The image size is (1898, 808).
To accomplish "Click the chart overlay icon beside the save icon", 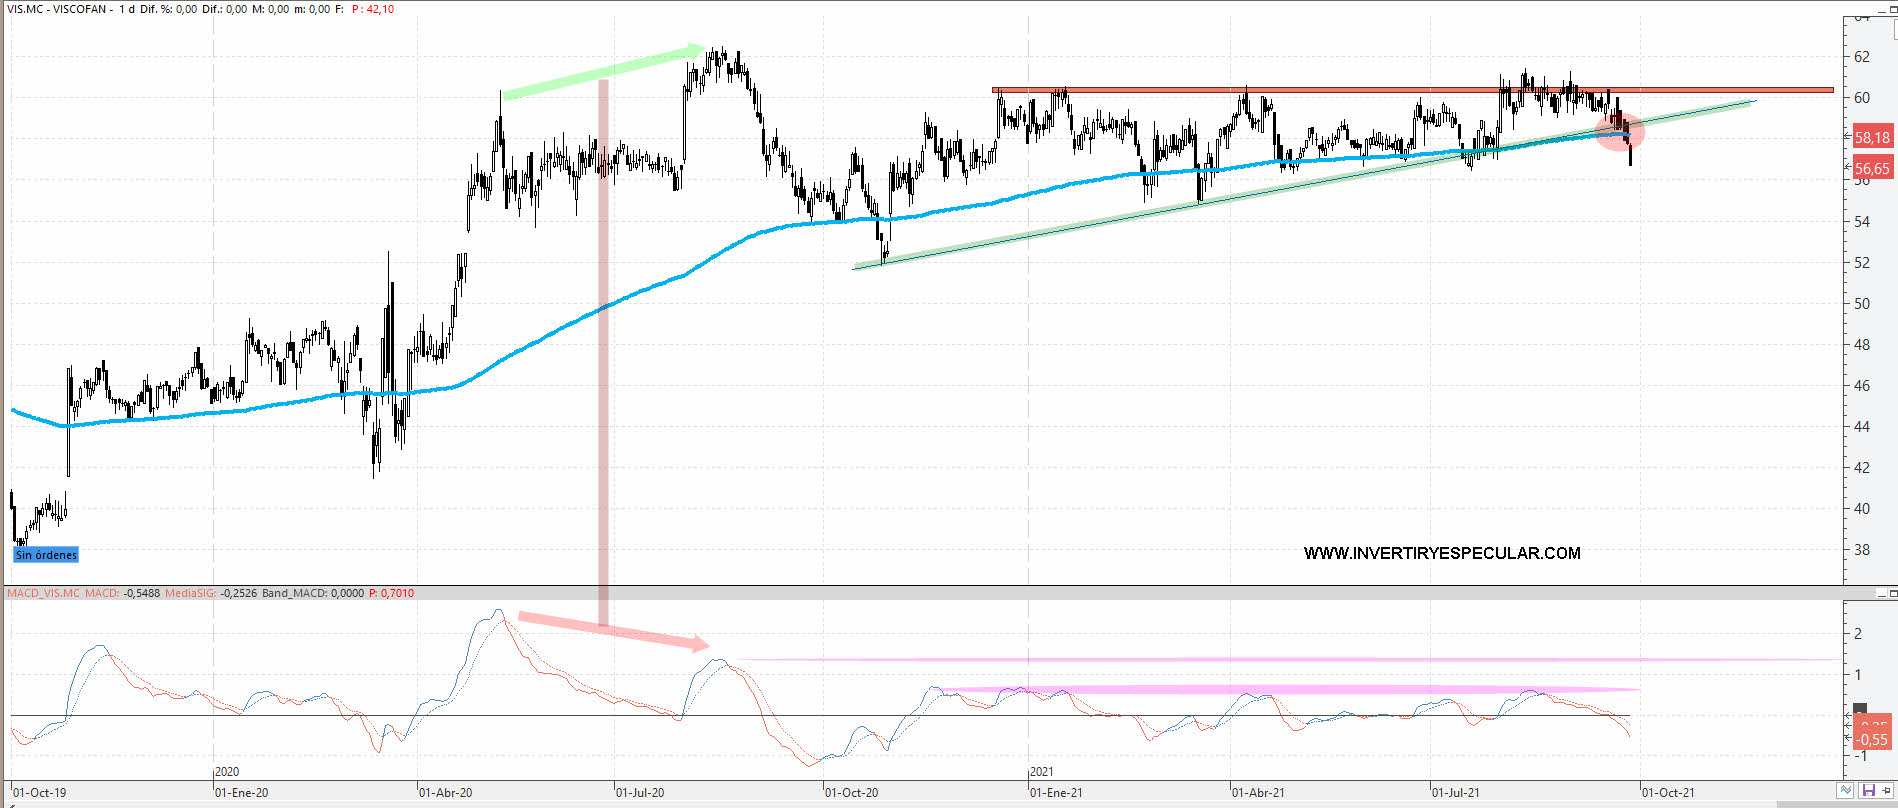I will click(x=1846, y=790).
